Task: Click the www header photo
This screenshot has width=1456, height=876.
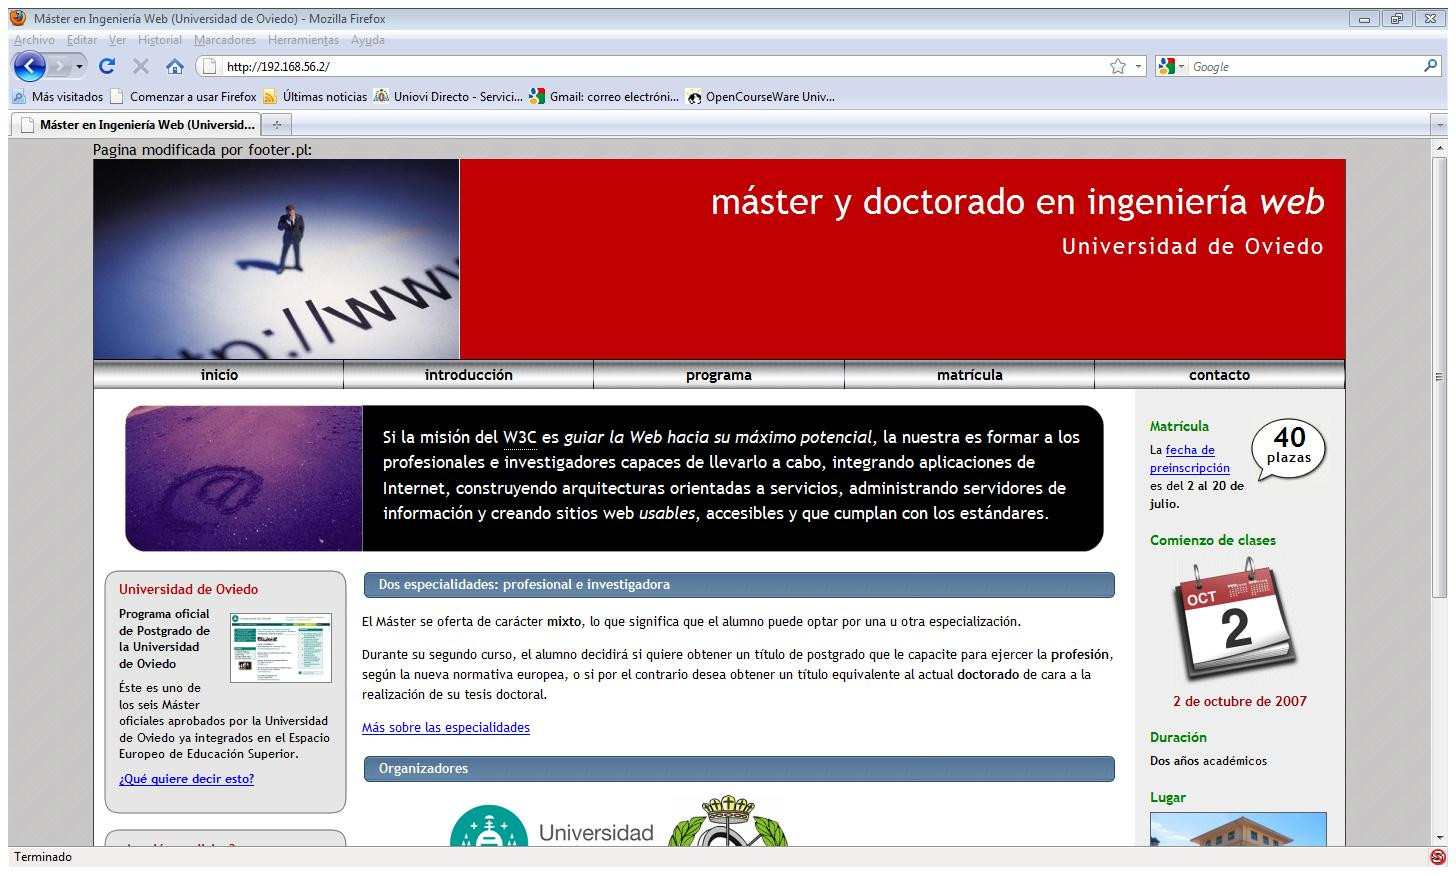Action: click(276, 259)
